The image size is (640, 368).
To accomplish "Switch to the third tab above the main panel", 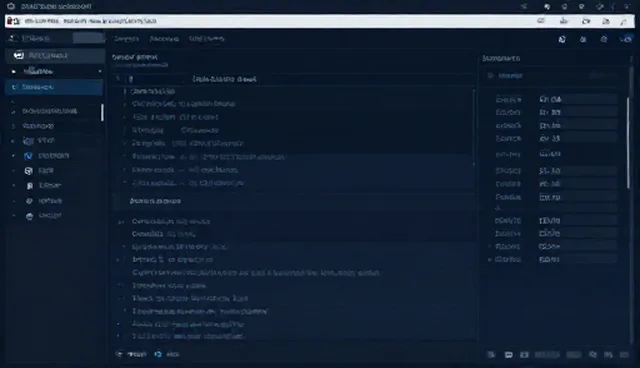I will (x=207, y=39).
